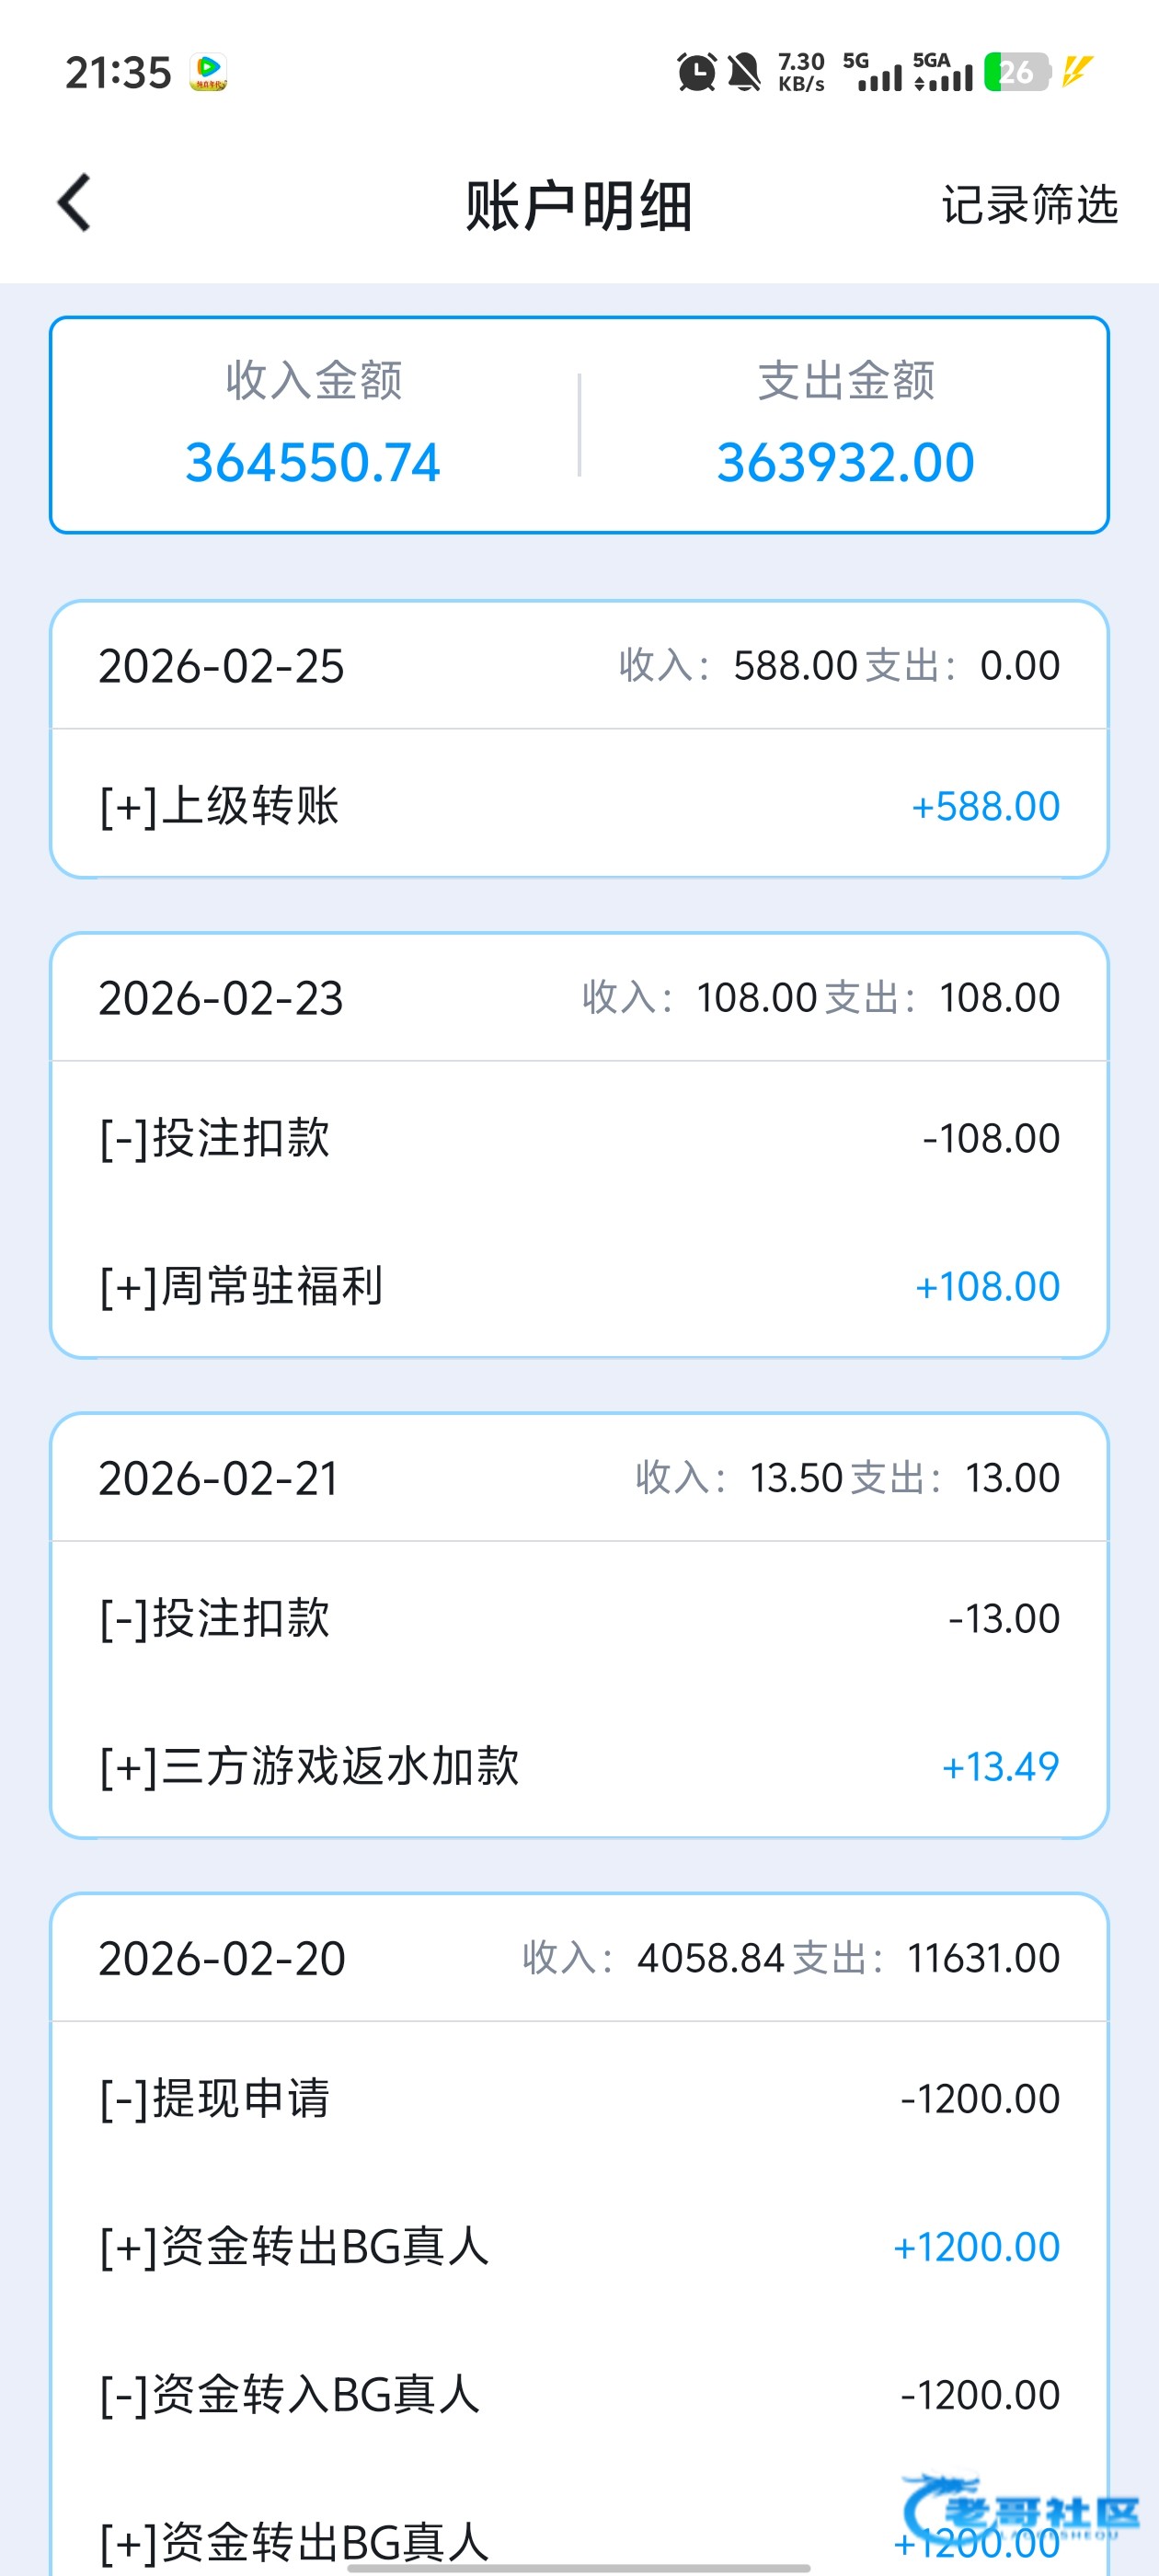This screenshot has width=1159, height=2576.
Task: Tap the battery indicator icon
Action: (x=1016, y=72)
